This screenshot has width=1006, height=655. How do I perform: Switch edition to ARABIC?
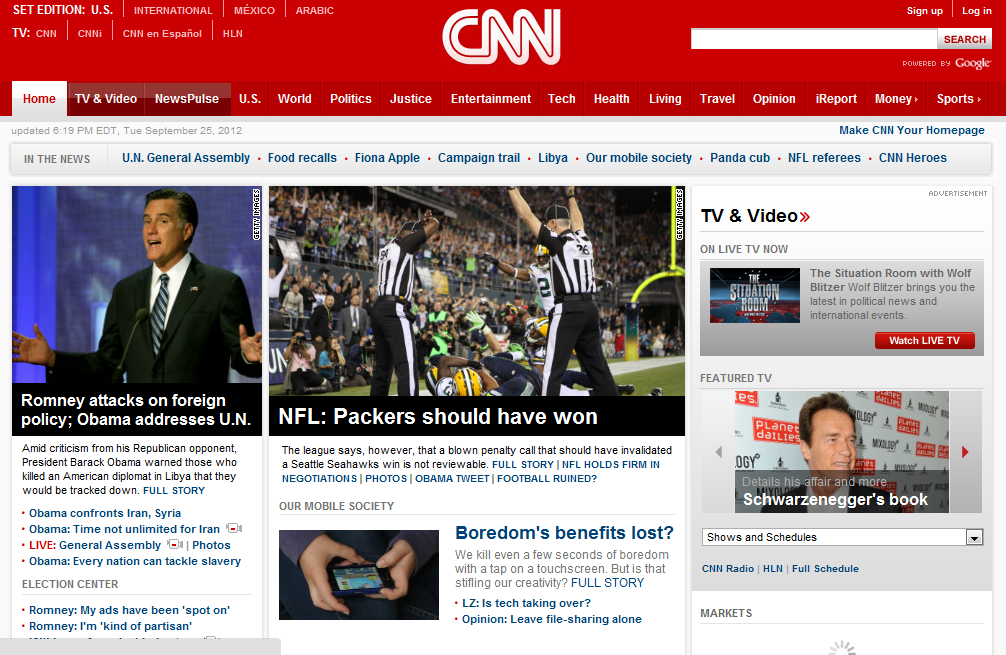(314, 11)
